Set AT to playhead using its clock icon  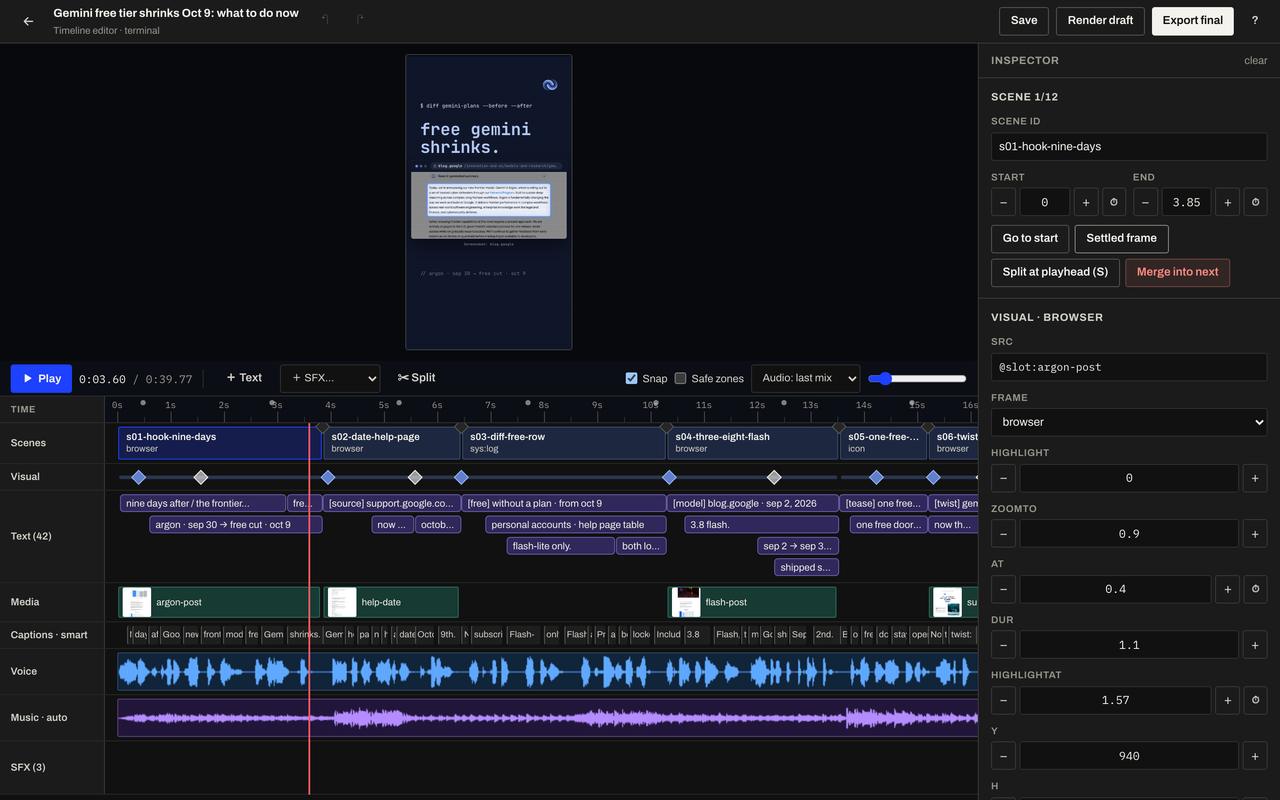1255,589
